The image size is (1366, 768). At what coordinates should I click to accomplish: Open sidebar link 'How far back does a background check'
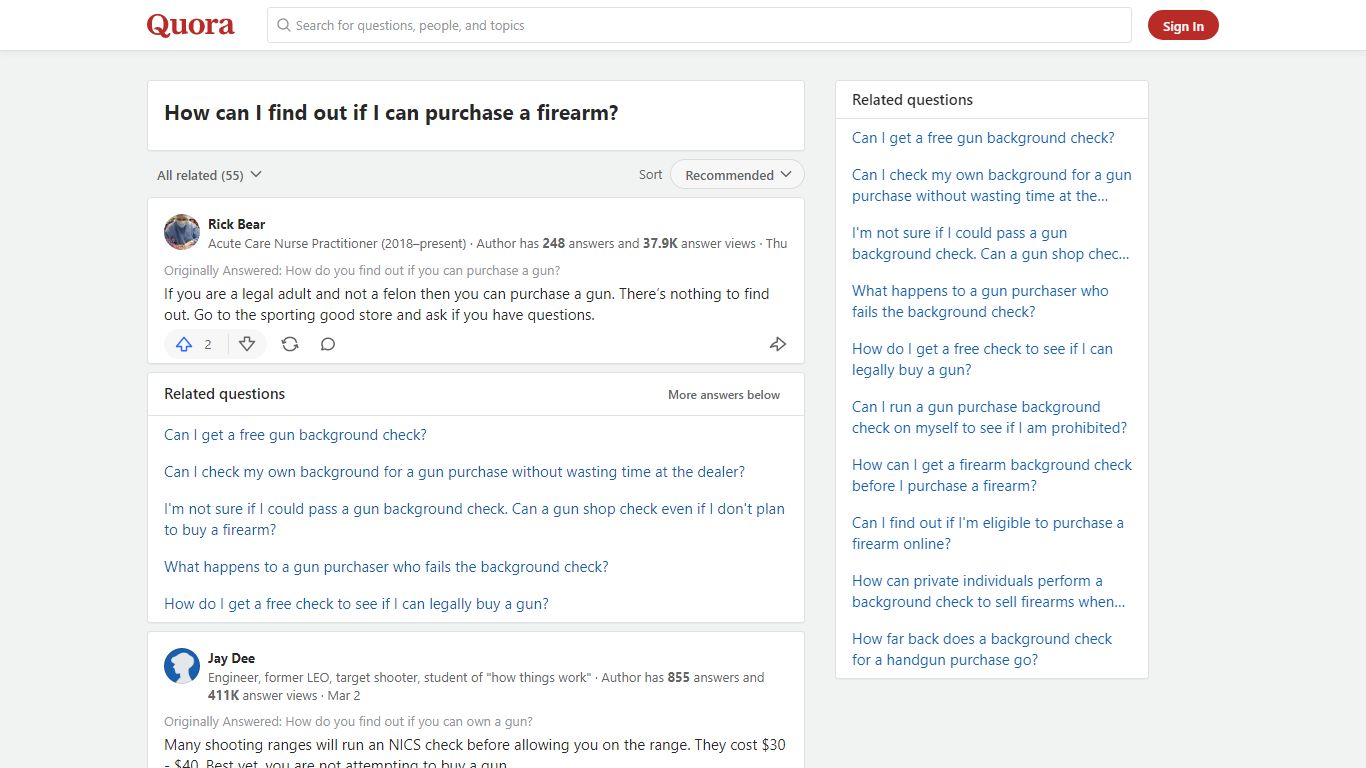[x=982, y=649]
